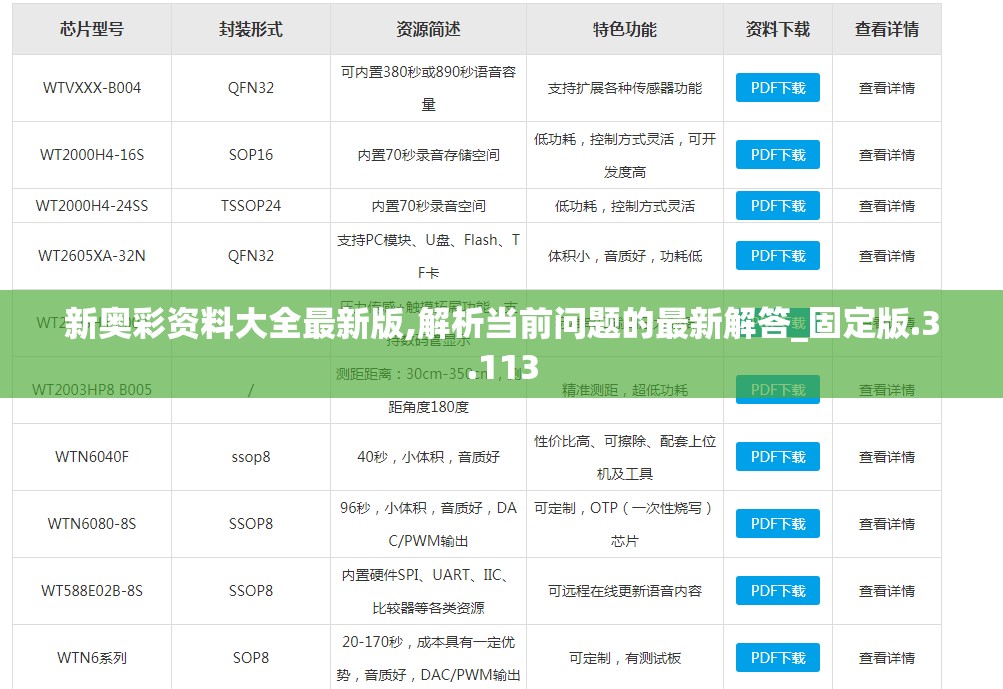This screenshot has height=689, width=1003.
Task: Open 查看详情 for WT588E02B-8S
Action: (887, 591)
